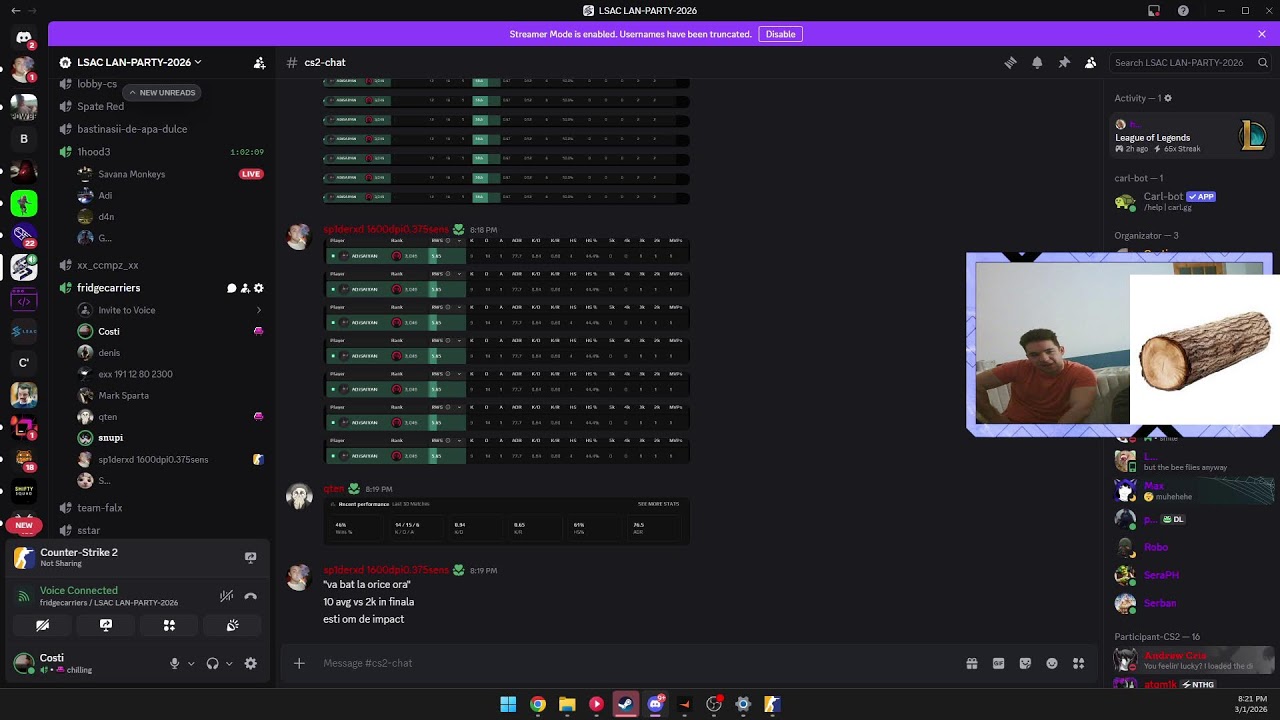Expand LSAC LAN-PARTY-2026 server menu
Screen dimensions: 1280x720
pos(130,62)
